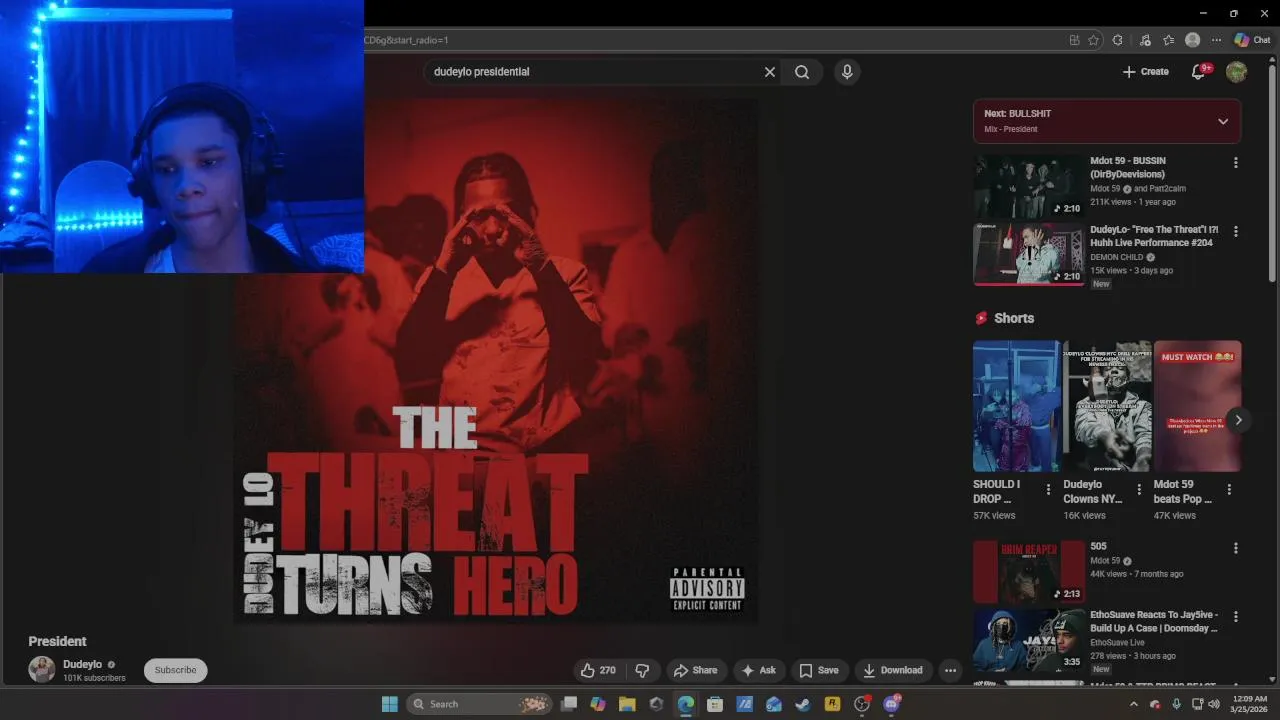Clear the YouTube search box text
This screenshot has width=1280, height=720.
click(770, 72)
